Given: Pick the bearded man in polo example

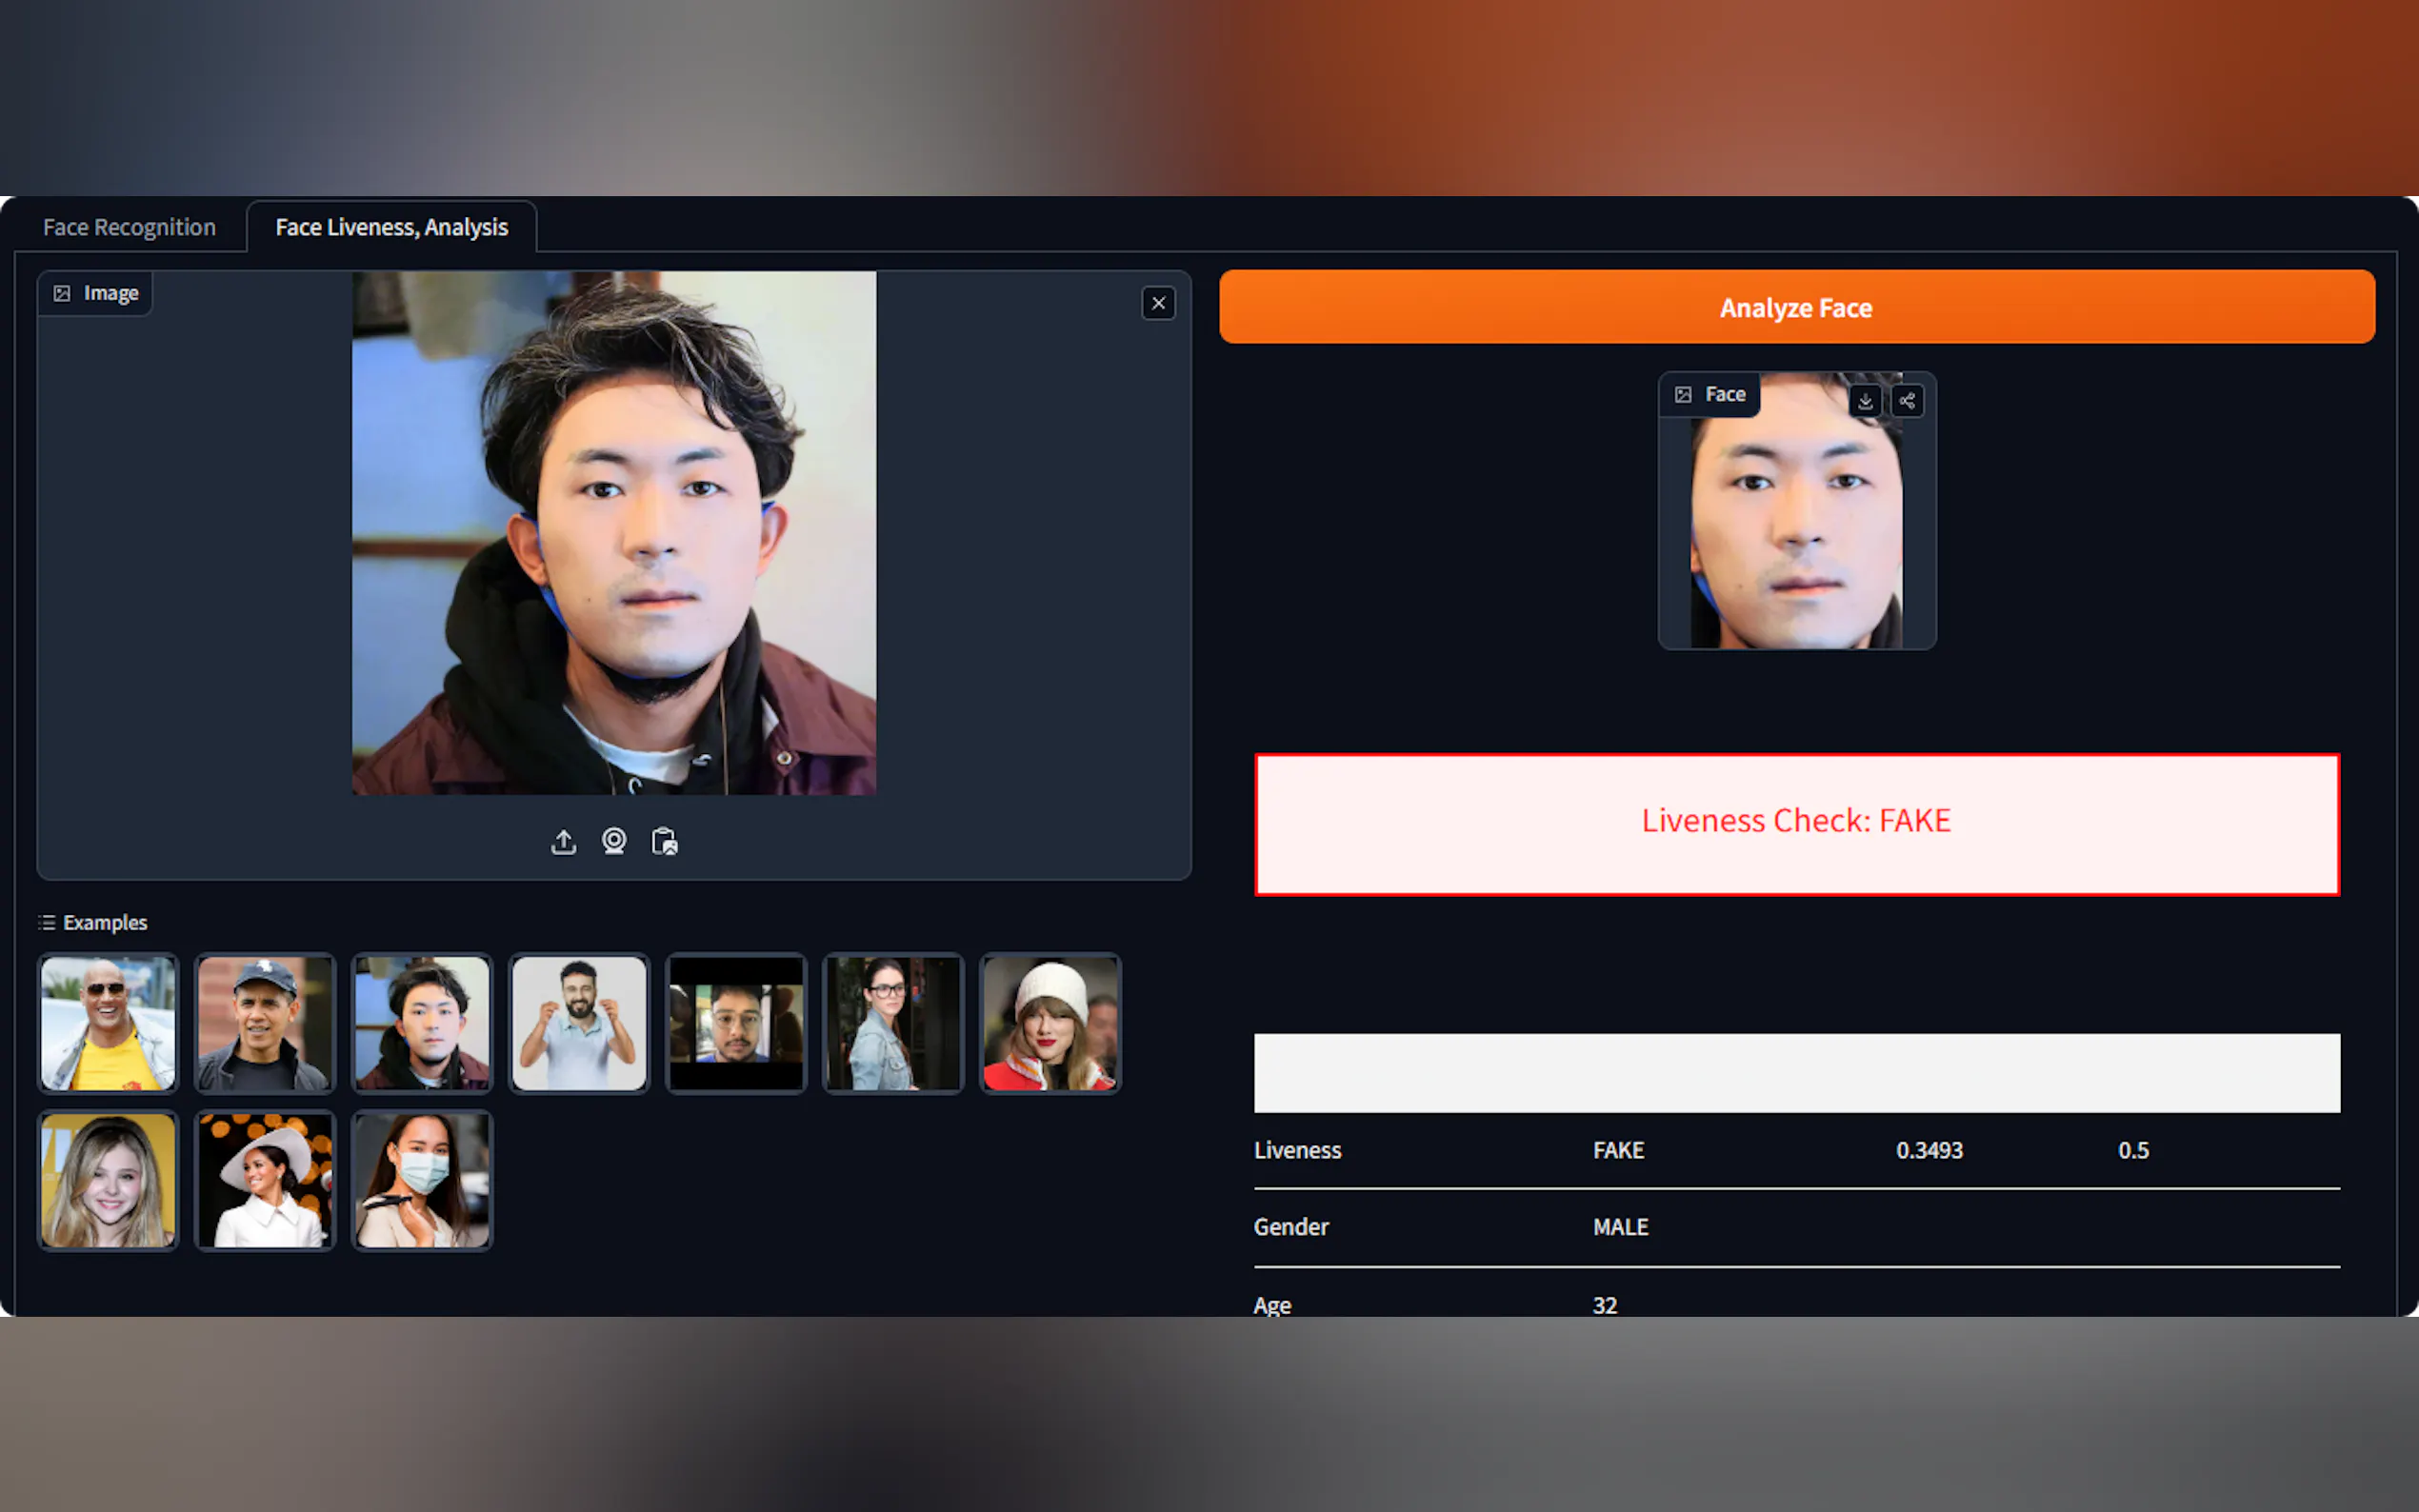Looking at the screenshot, I should coord(579,1023).
